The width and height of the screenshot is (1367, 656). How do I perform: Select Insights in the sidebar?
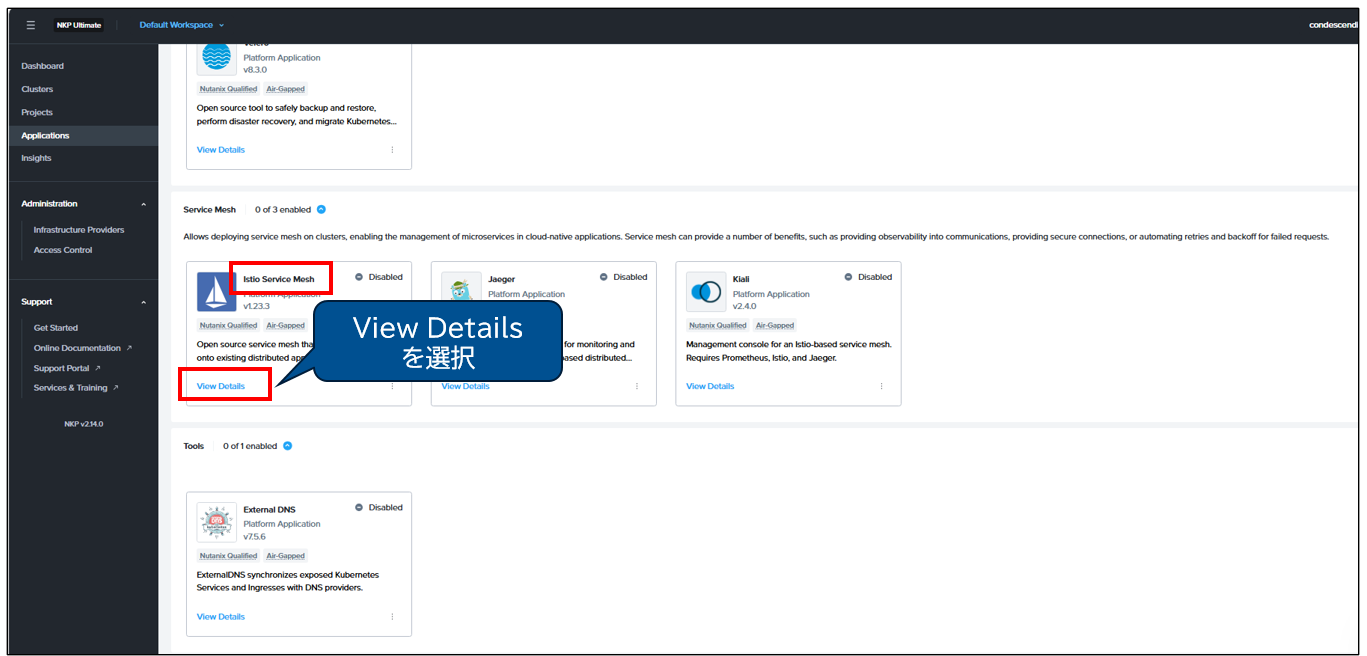point(36,158)
